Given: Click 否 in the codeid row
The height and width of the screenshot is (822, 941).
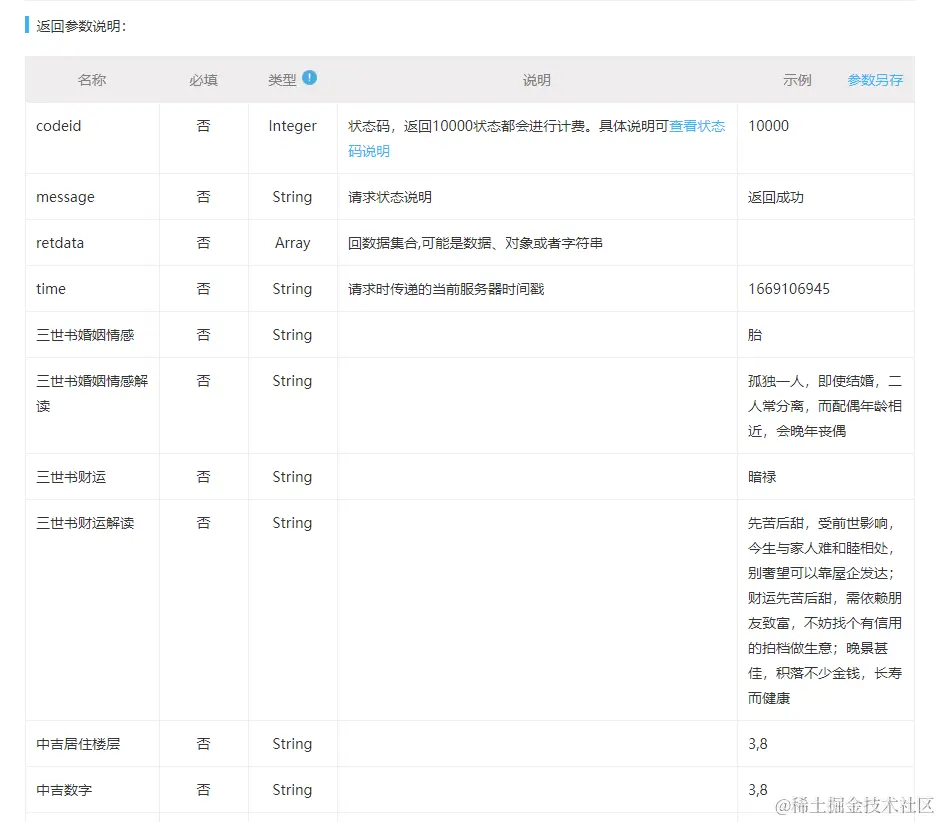Looking at the screenshot, I should [203, 126].
